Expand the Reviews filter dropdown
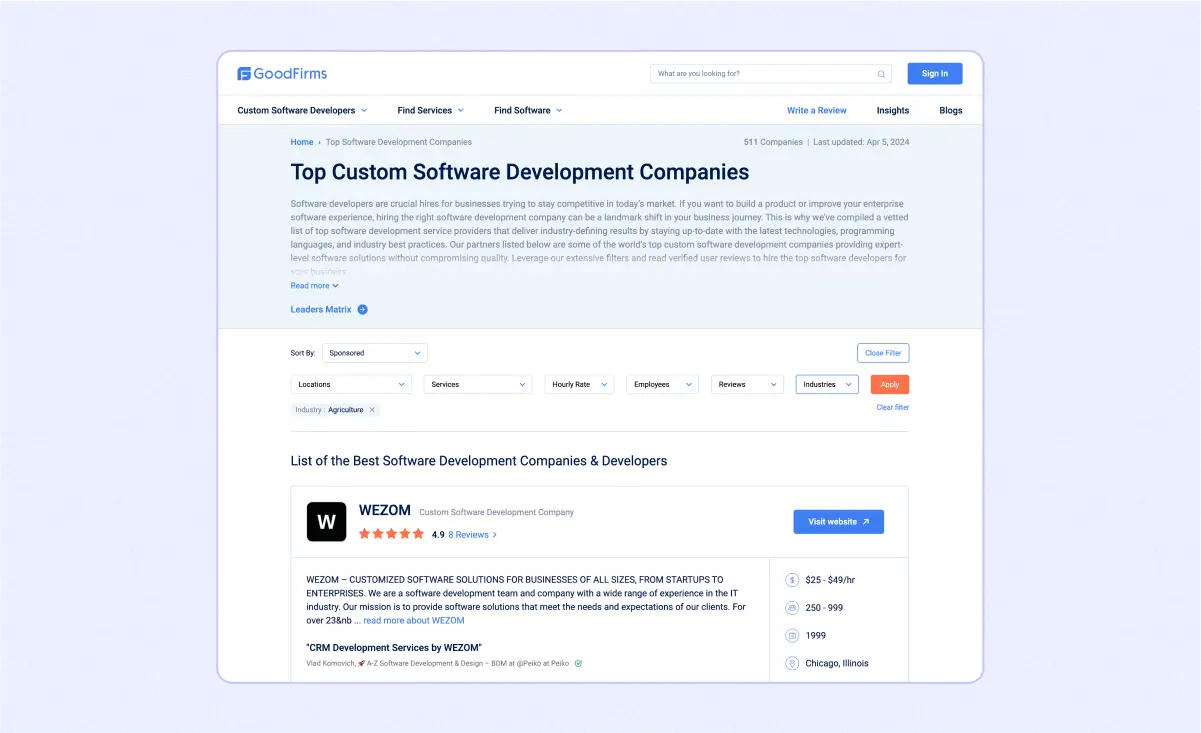Screen dimensions: 1201x733 tap(747, 384)
